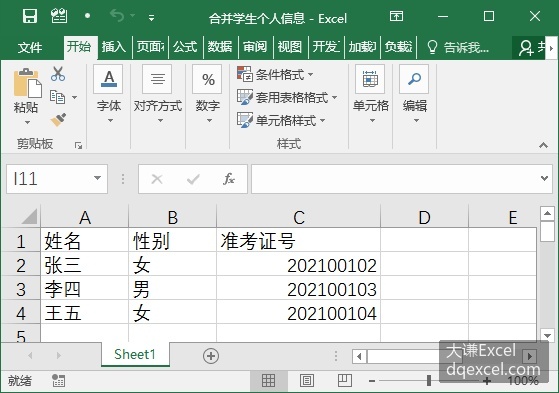Click cell containing 张三
Screen dimensions: 559x393
(84, 265)
